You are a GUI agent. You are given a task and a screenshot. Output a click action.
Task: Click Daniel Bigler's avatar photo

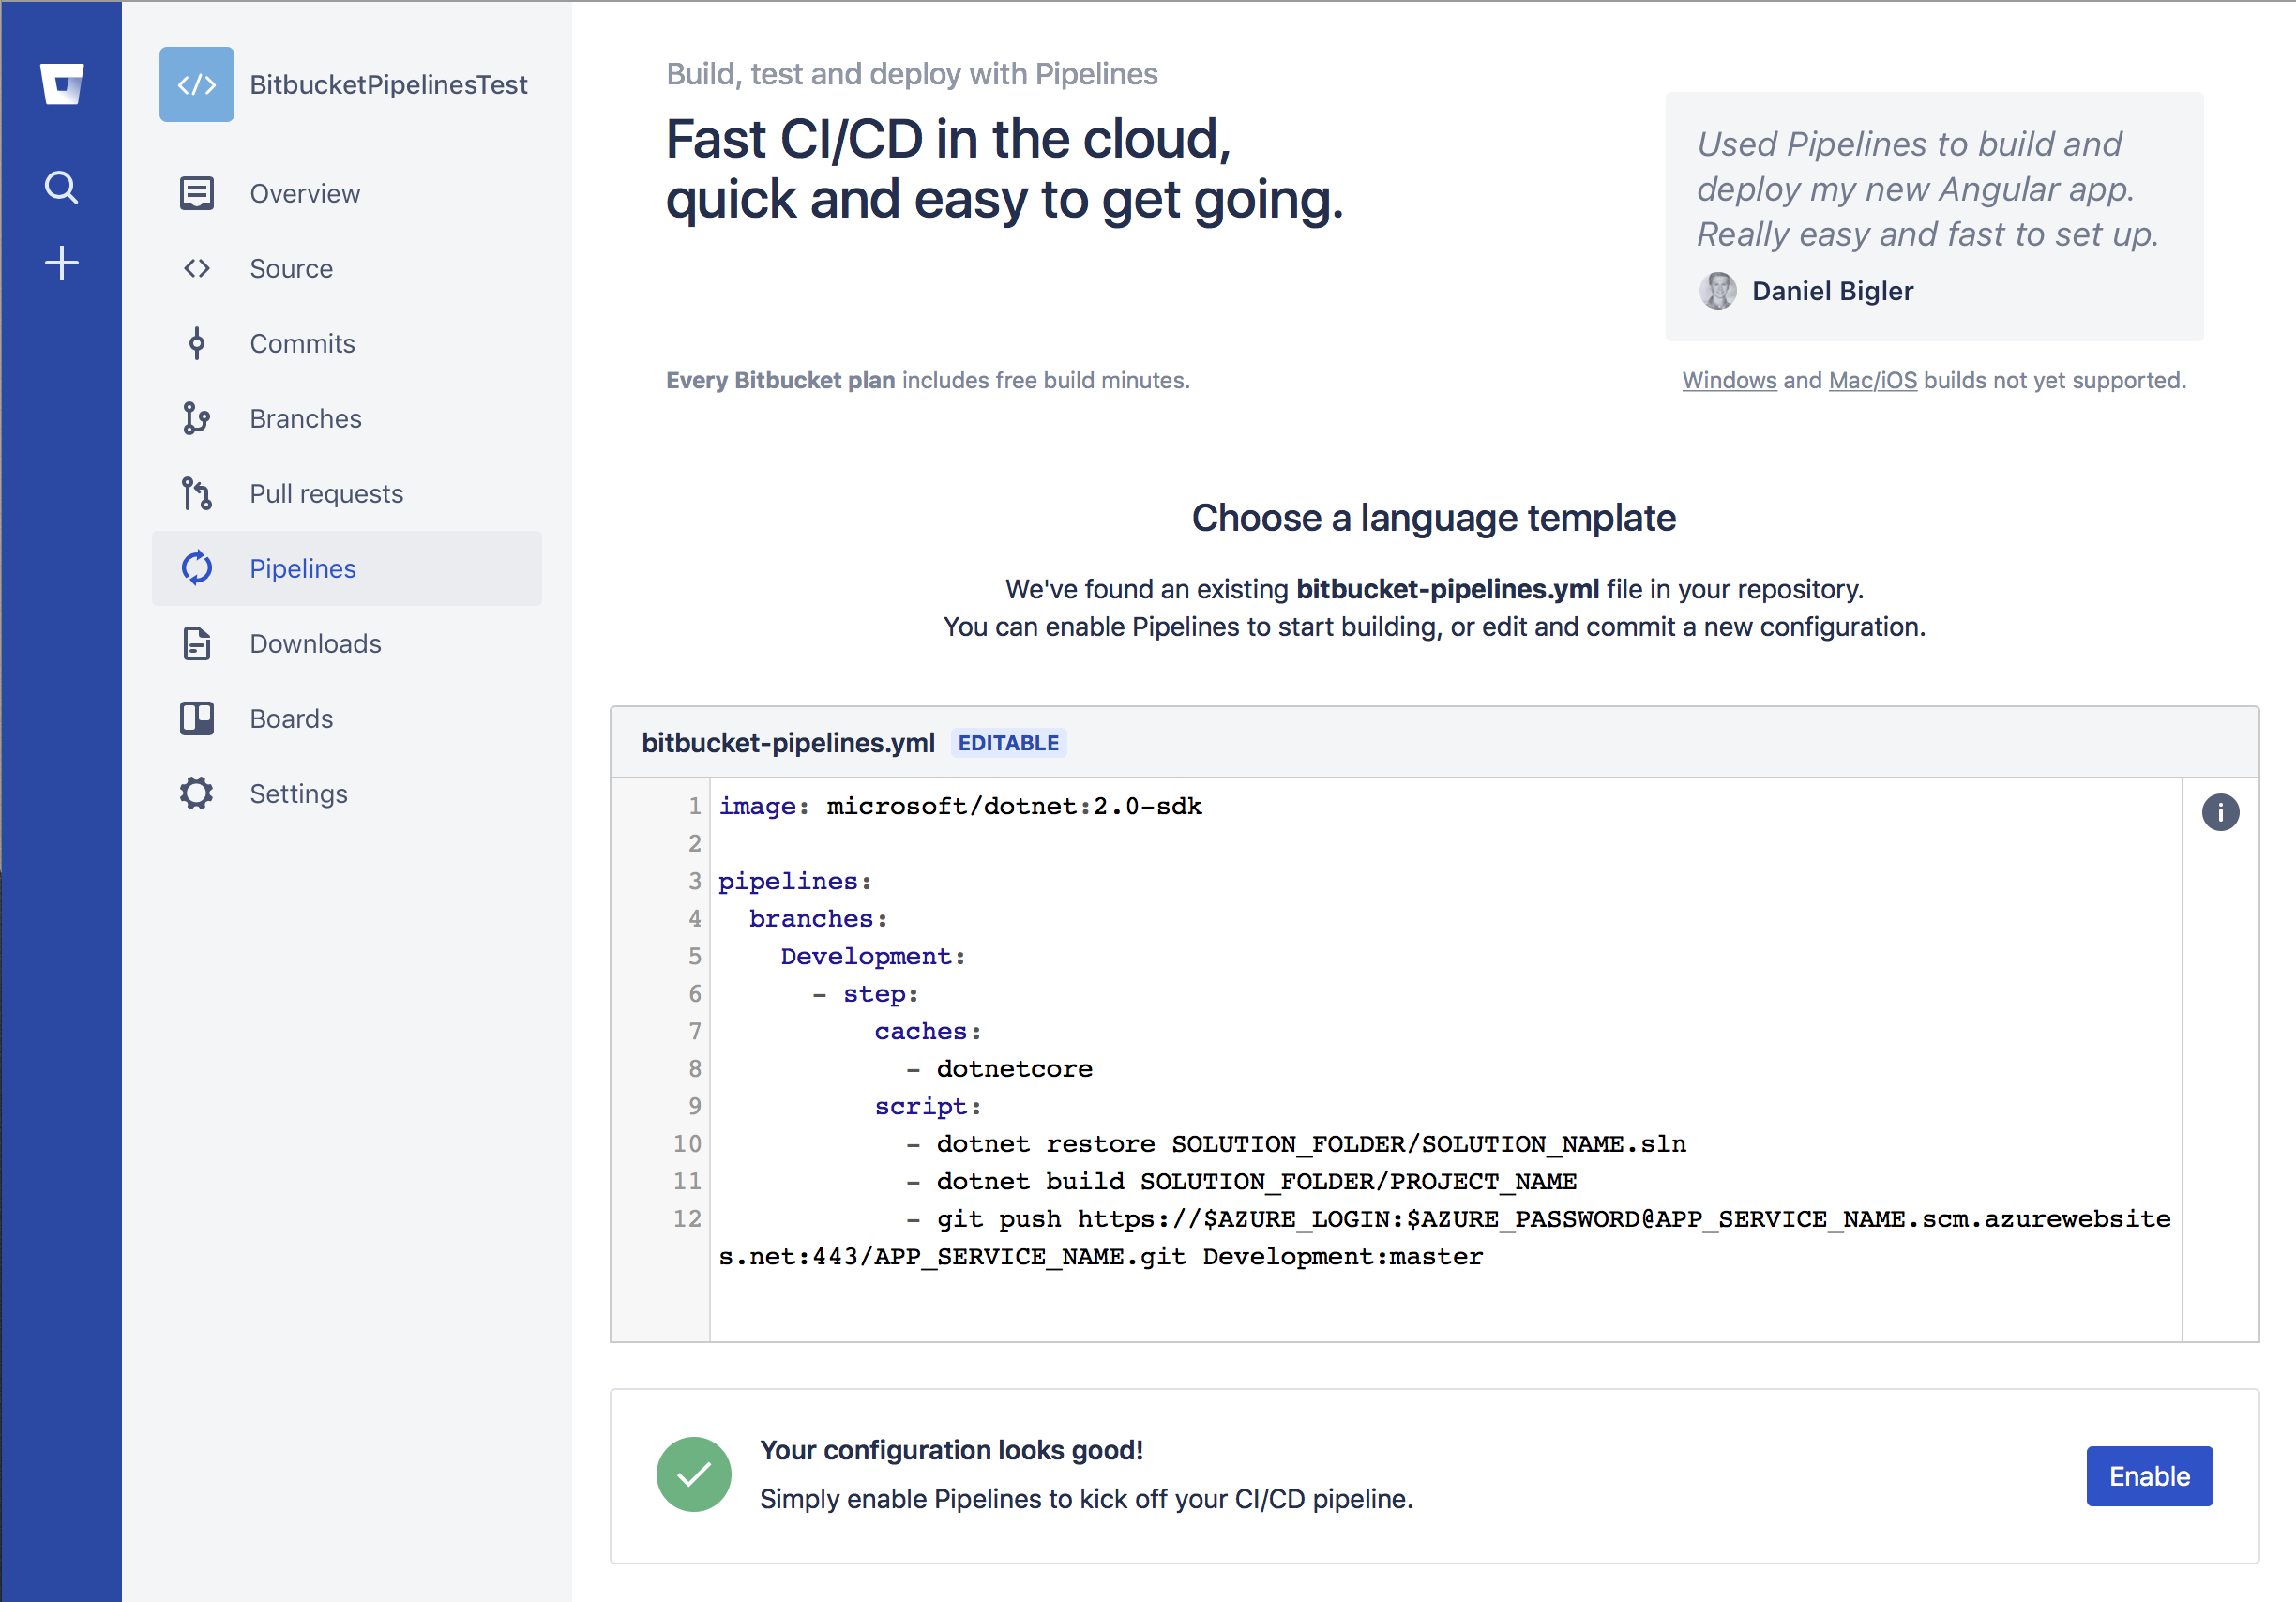[1718, 291]
